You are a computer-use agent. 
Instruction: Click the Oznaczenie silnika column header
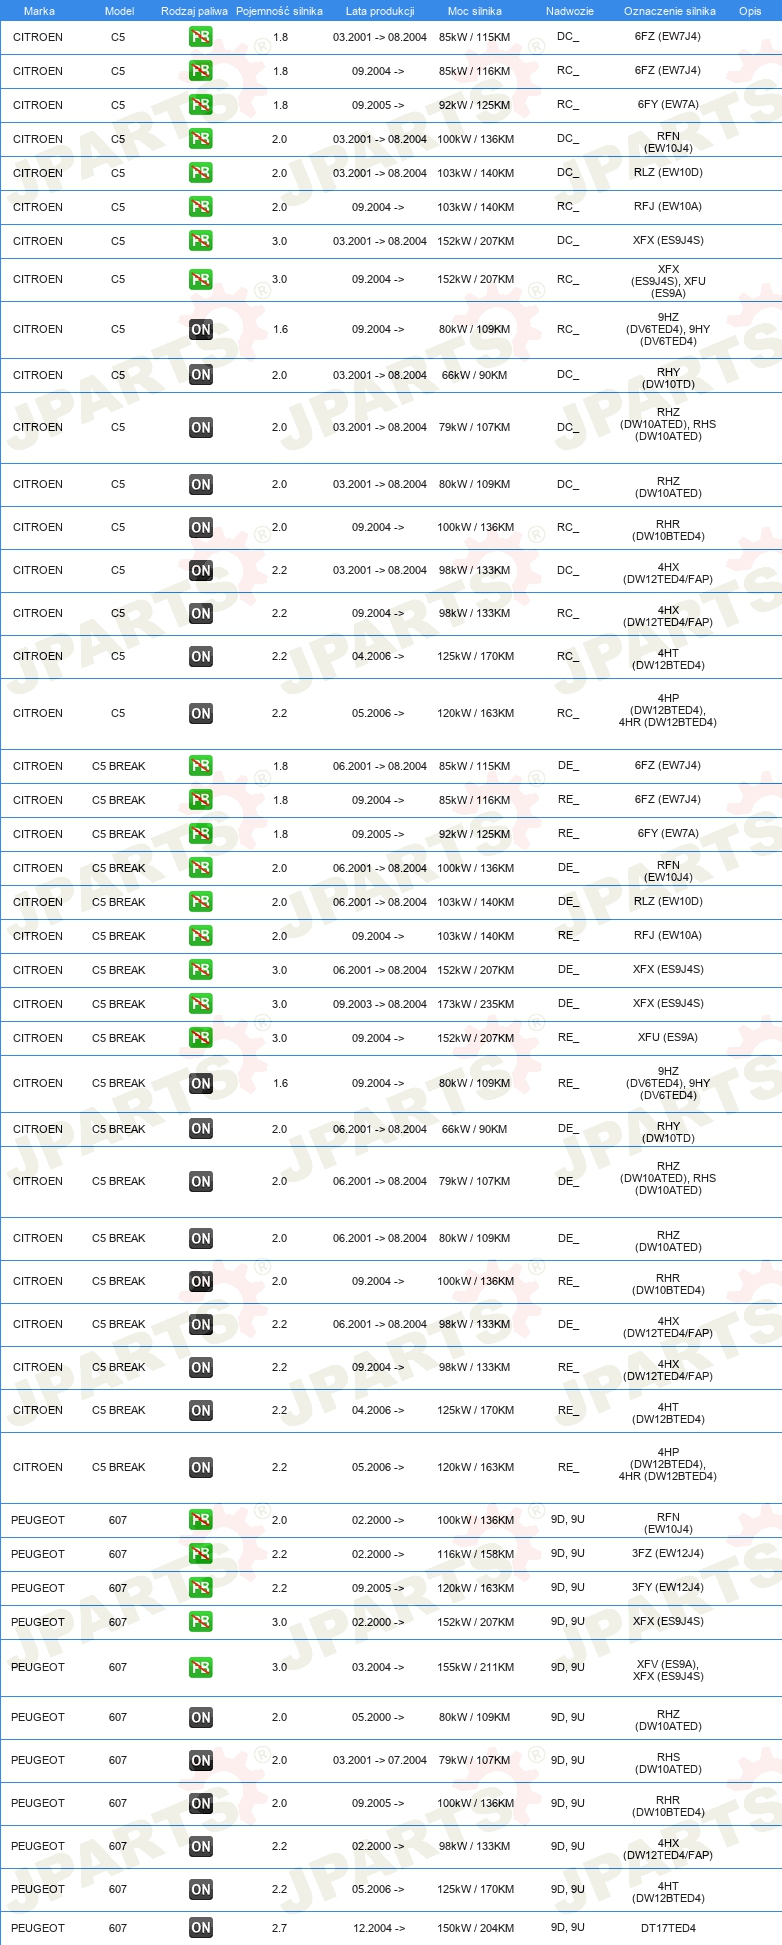[x=670, y=11]
